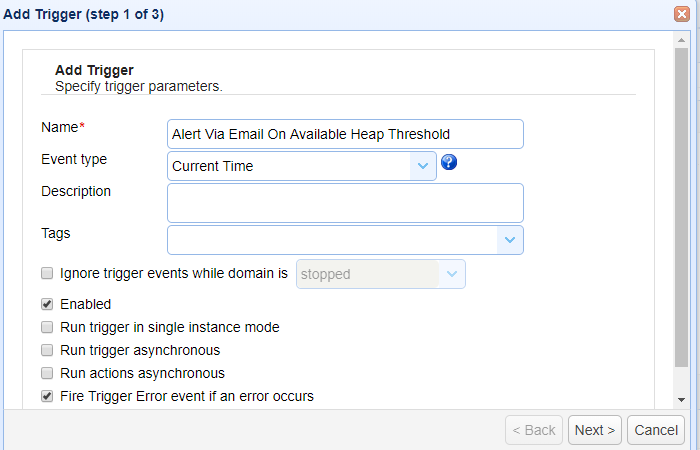The height and width of the screenshot is (450, 700).
Task: Uncheck the Enabled checkbox
Action: pyautogui.click(x=47, y=304)
